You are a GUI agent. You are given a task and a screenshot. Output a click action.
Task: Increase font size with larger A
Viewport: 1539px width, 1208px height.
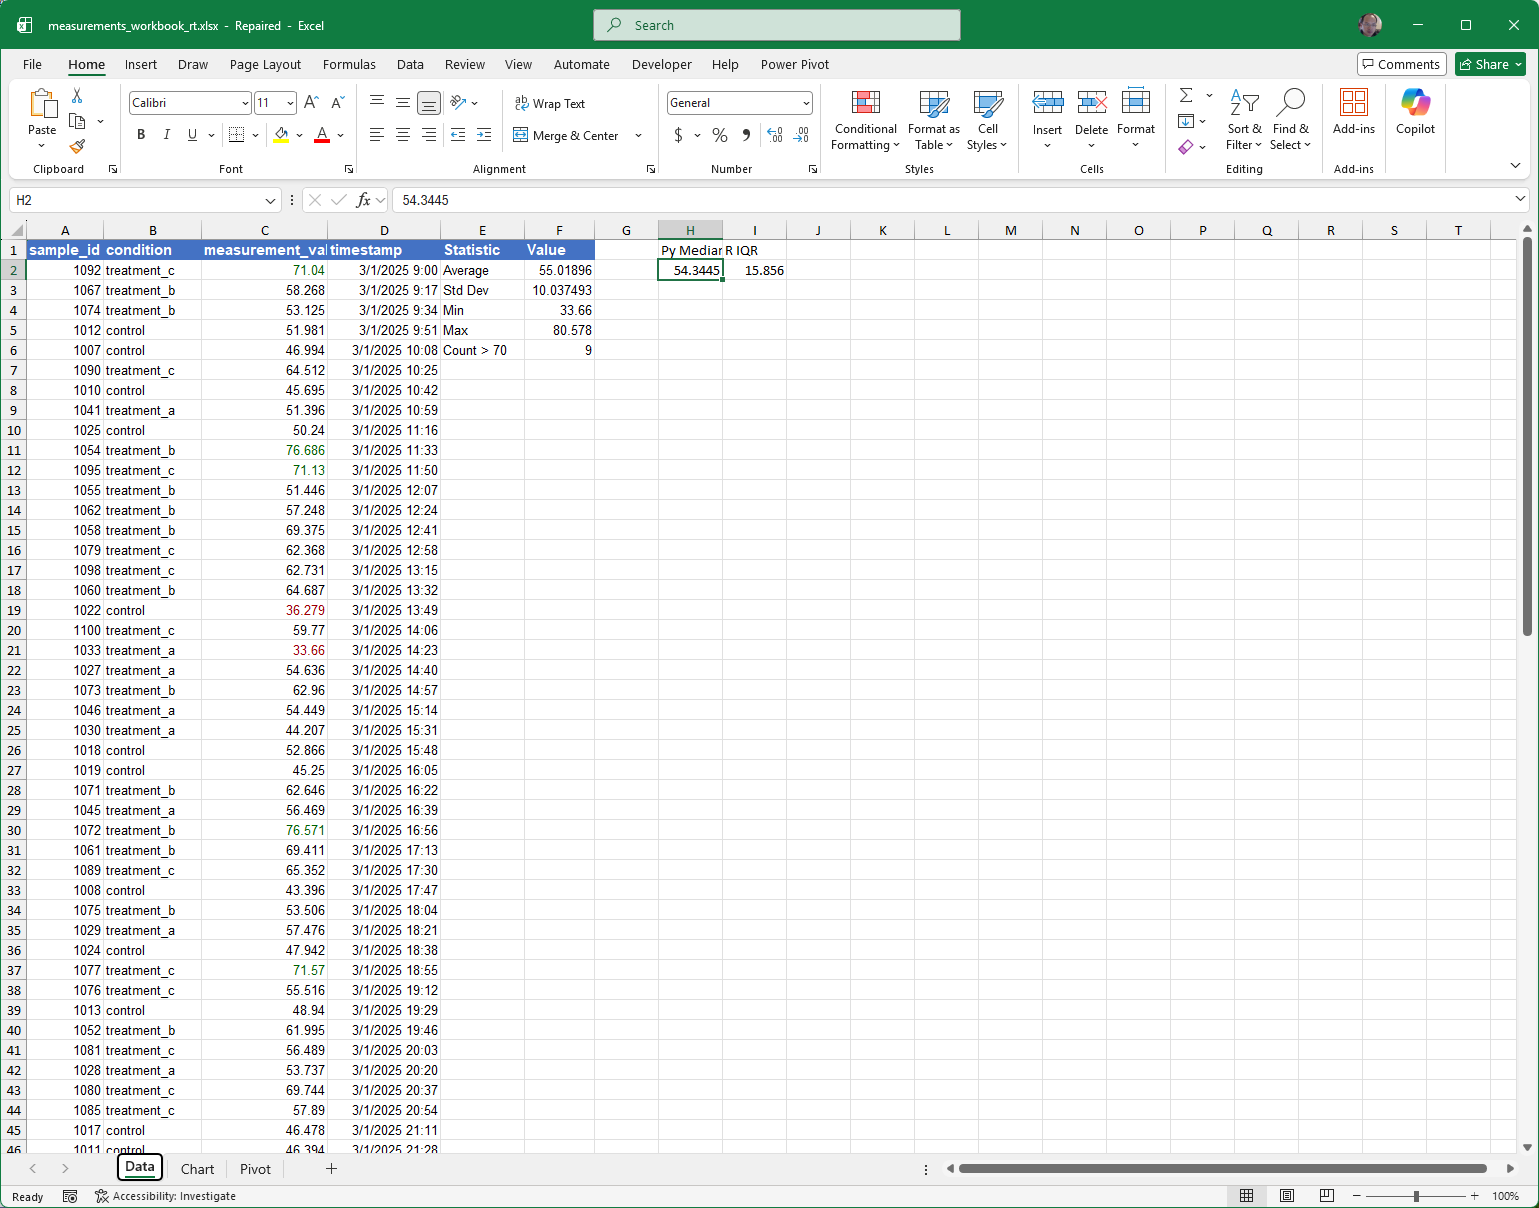311,102
